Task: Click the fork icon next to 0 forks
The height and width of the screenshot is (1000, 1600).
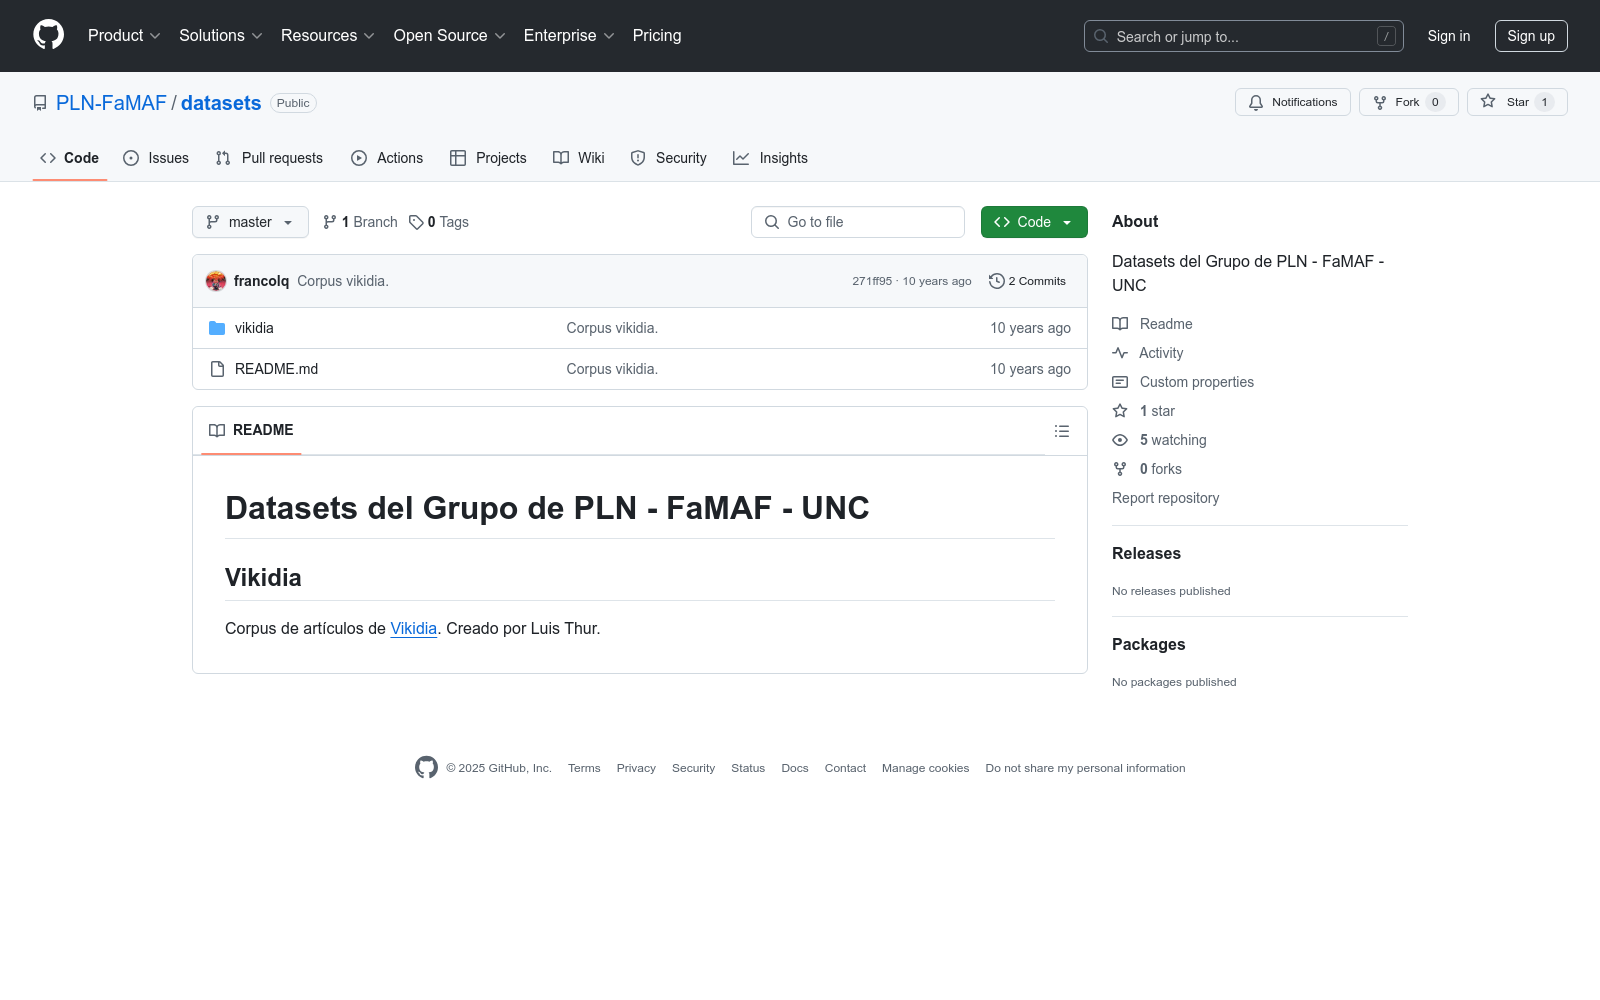Action: (1120, 469)
